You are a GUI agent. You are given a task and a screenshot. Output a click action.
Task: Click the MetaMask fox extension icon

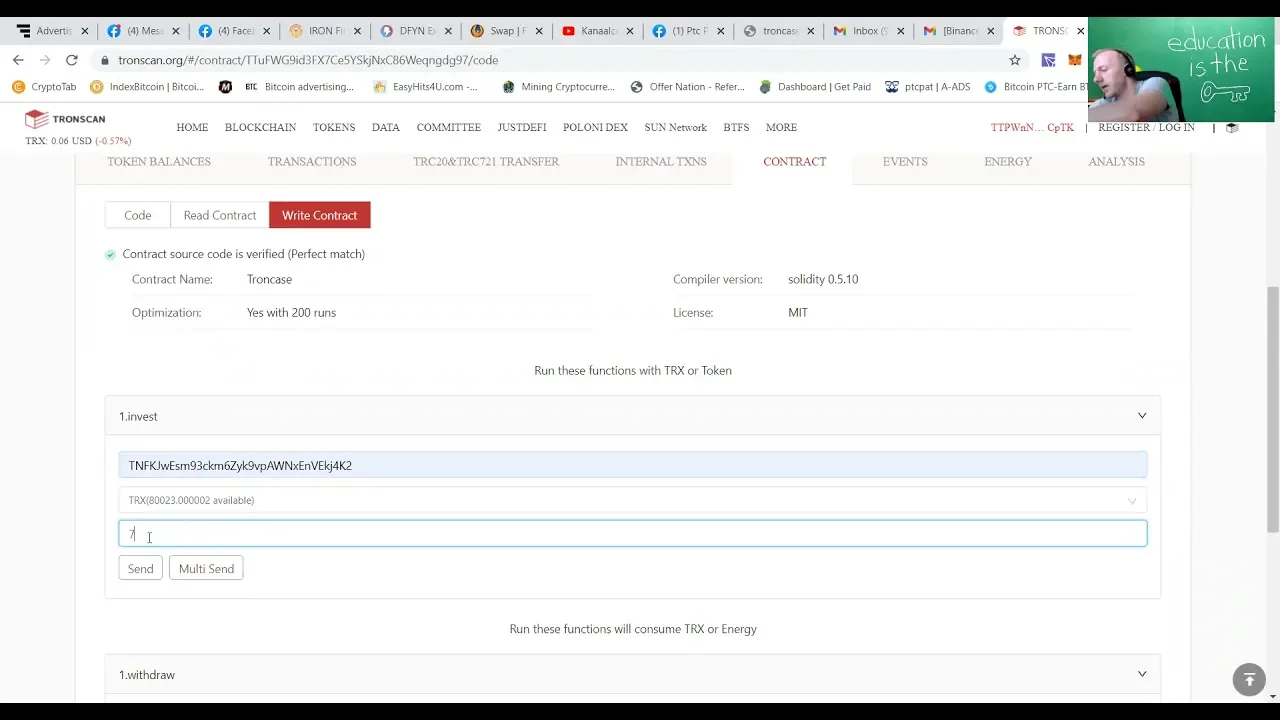point(1074,60)
